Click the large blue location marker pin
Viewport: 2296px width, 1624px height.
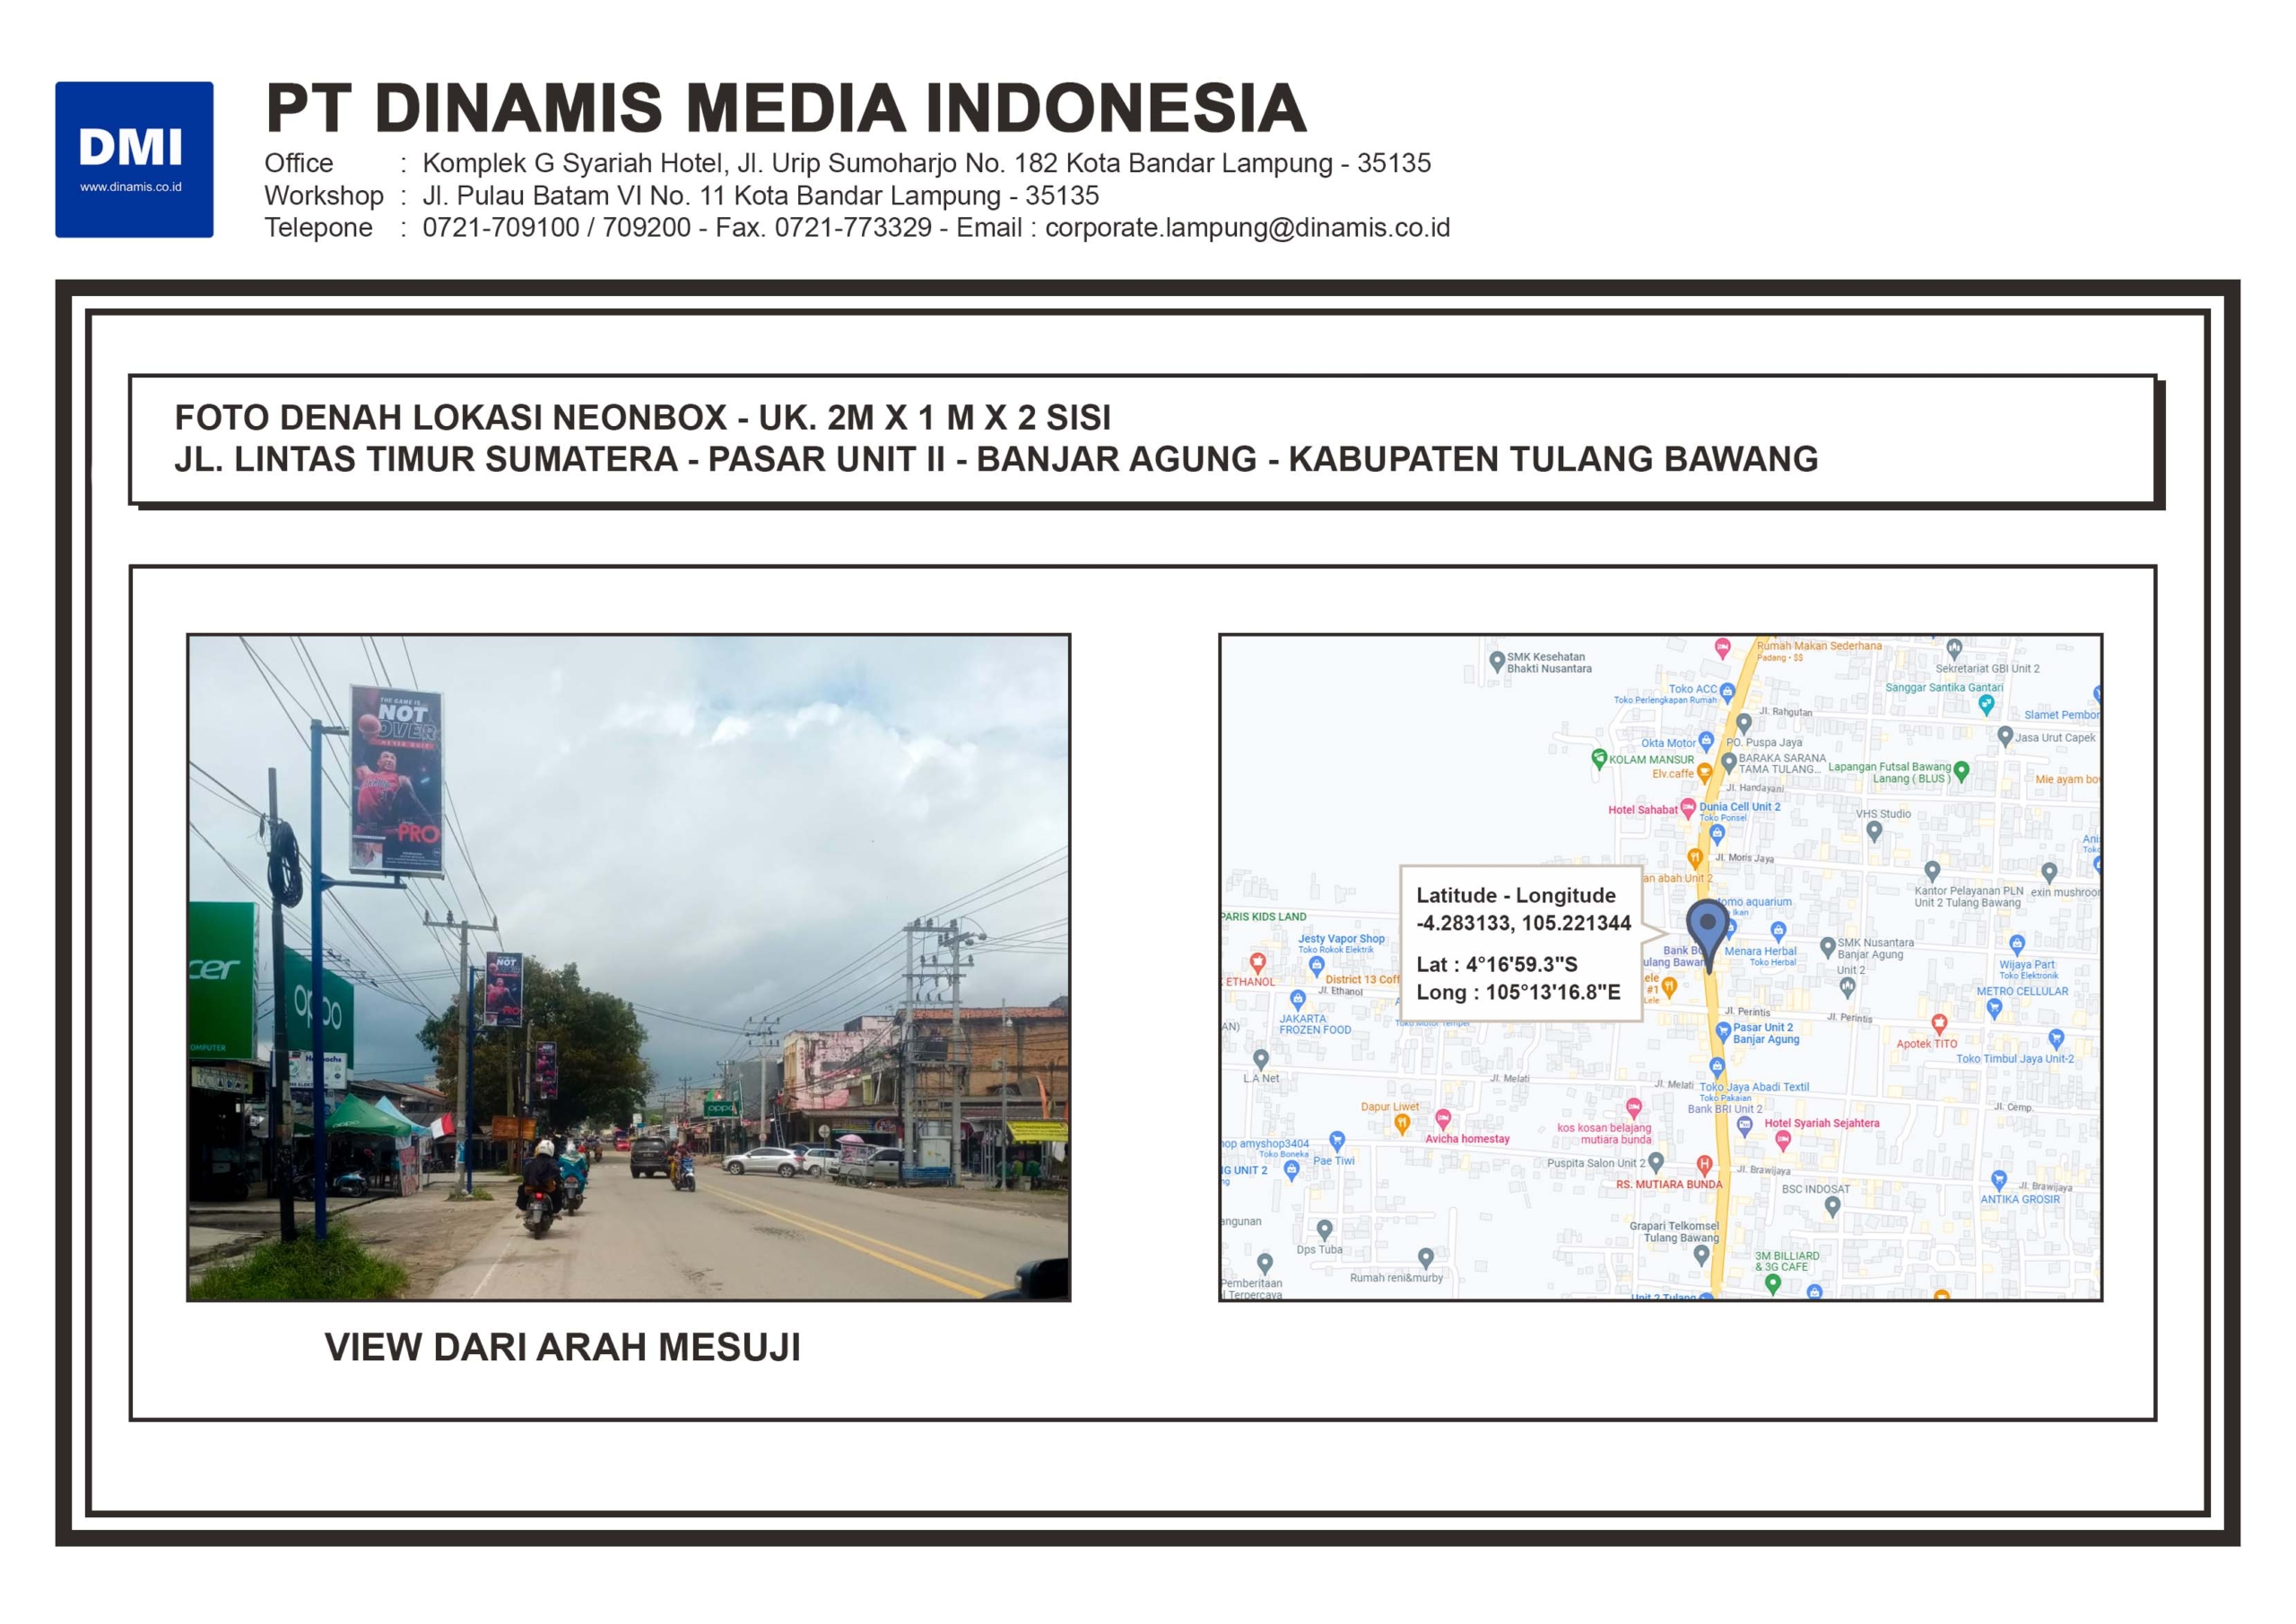pos(1708,935)
